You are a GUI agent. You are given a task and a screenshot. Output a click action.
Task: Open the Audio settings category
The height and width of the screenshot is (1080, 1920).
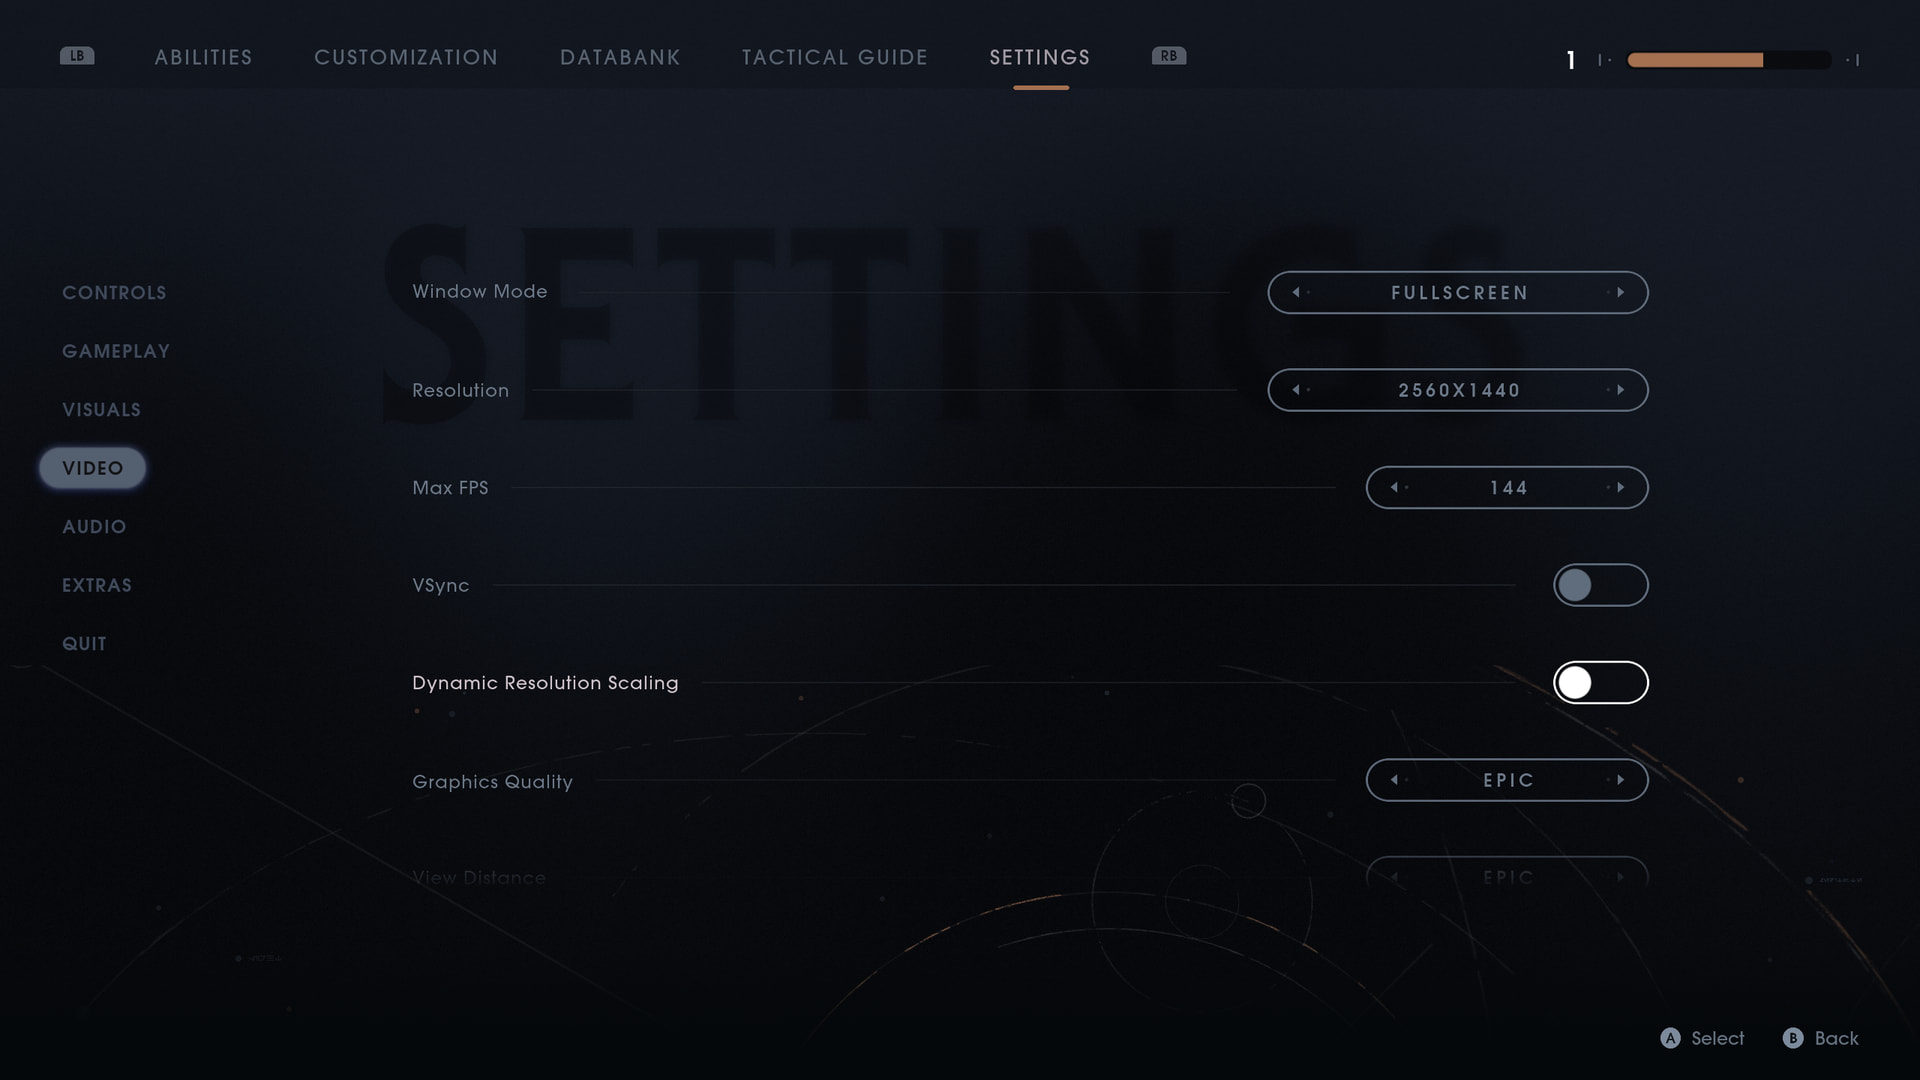tap(94, 527)
